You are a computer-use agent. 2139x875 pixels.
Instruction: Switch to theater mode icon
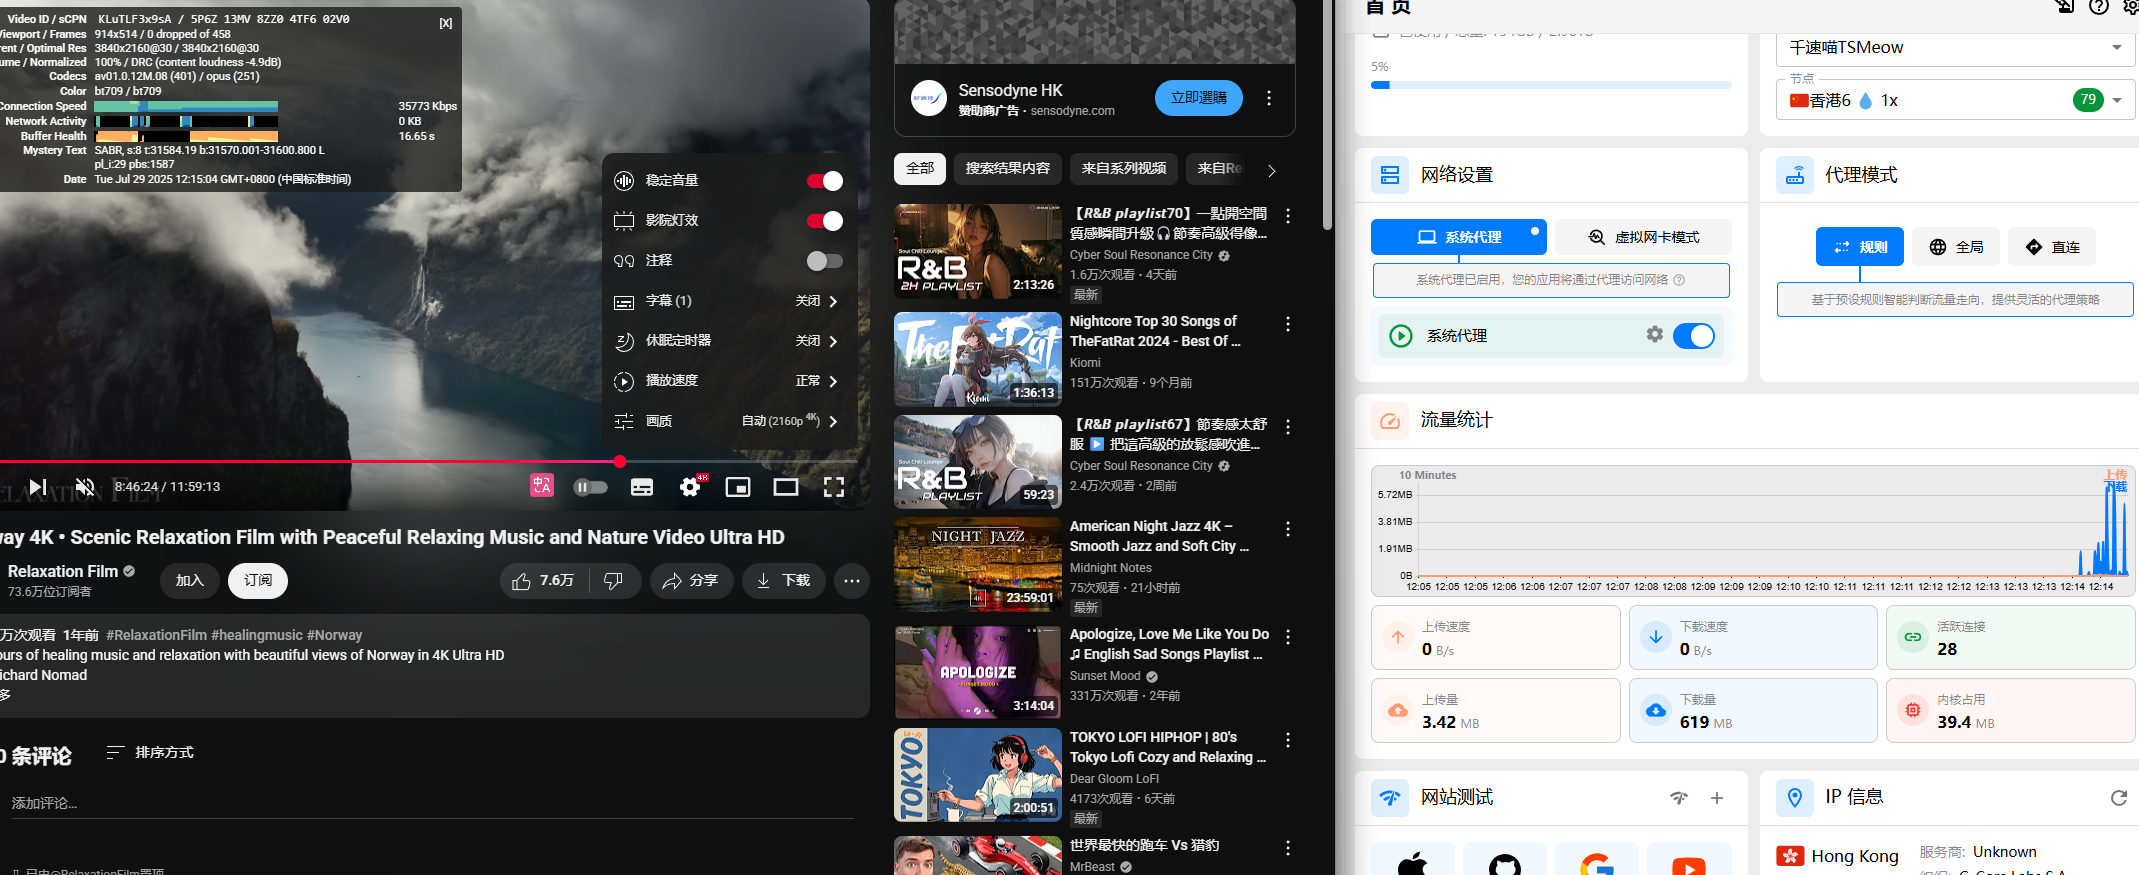[x=786, y=487]
